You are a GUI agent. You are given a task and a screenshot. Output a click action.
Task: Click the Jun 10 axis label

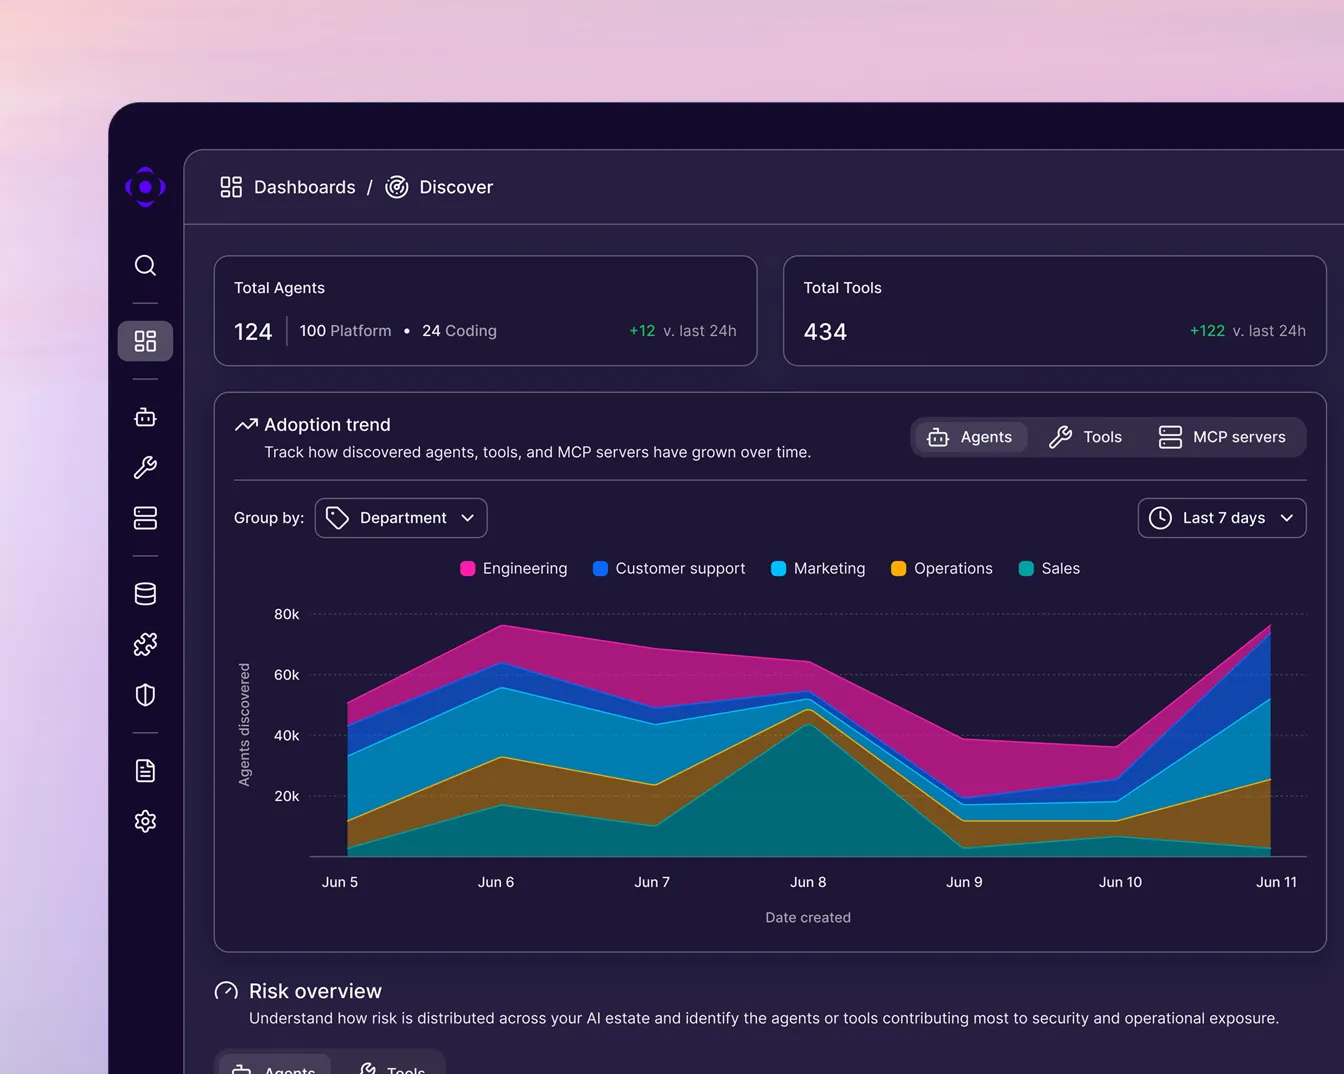pyautogui.click(x=1120, y=882)
